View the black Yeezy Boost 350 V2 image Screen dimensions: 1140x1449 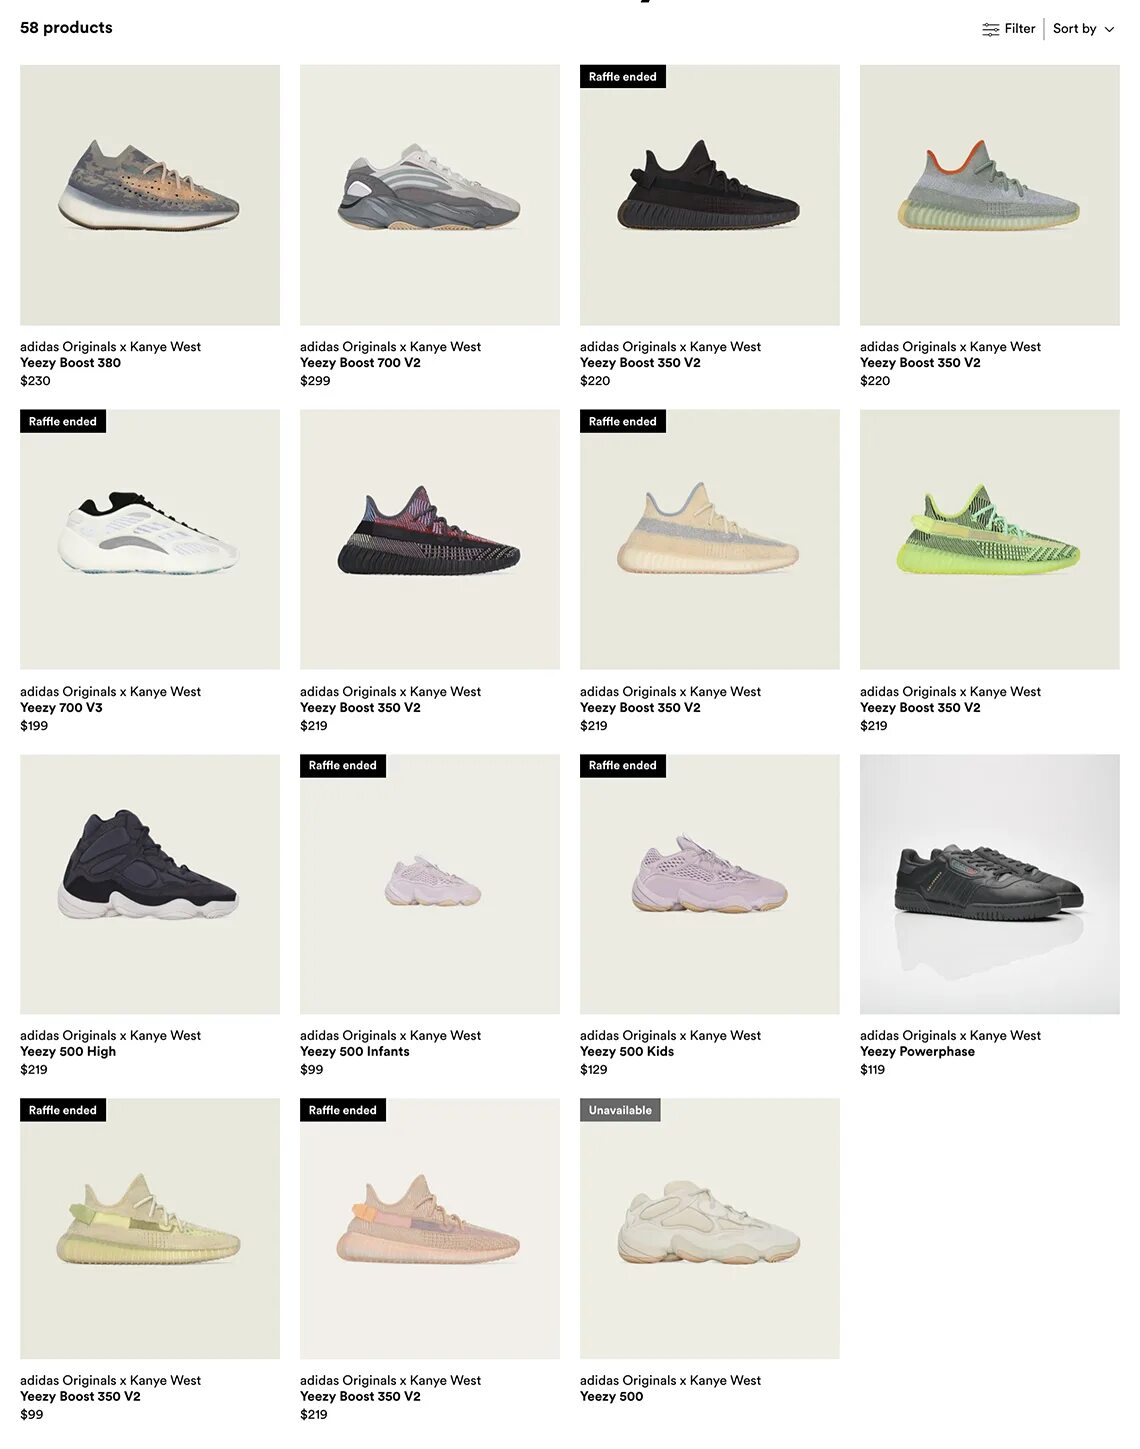pyautogui.click(x=710, y=195)
